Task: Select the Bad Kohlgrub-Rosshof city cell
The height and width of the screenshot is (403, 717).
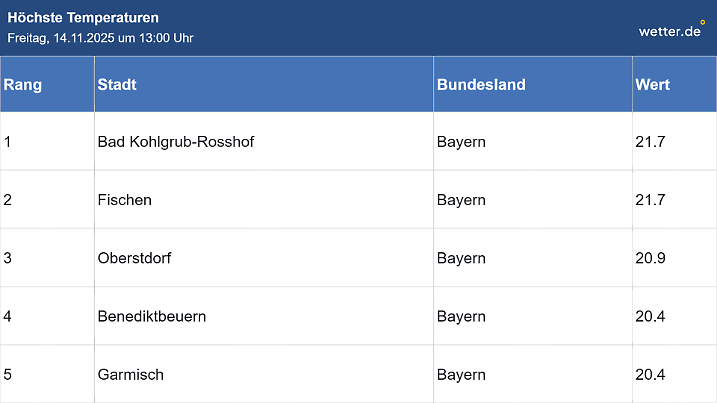Action: pyautogui.click(x=176, y=142)
